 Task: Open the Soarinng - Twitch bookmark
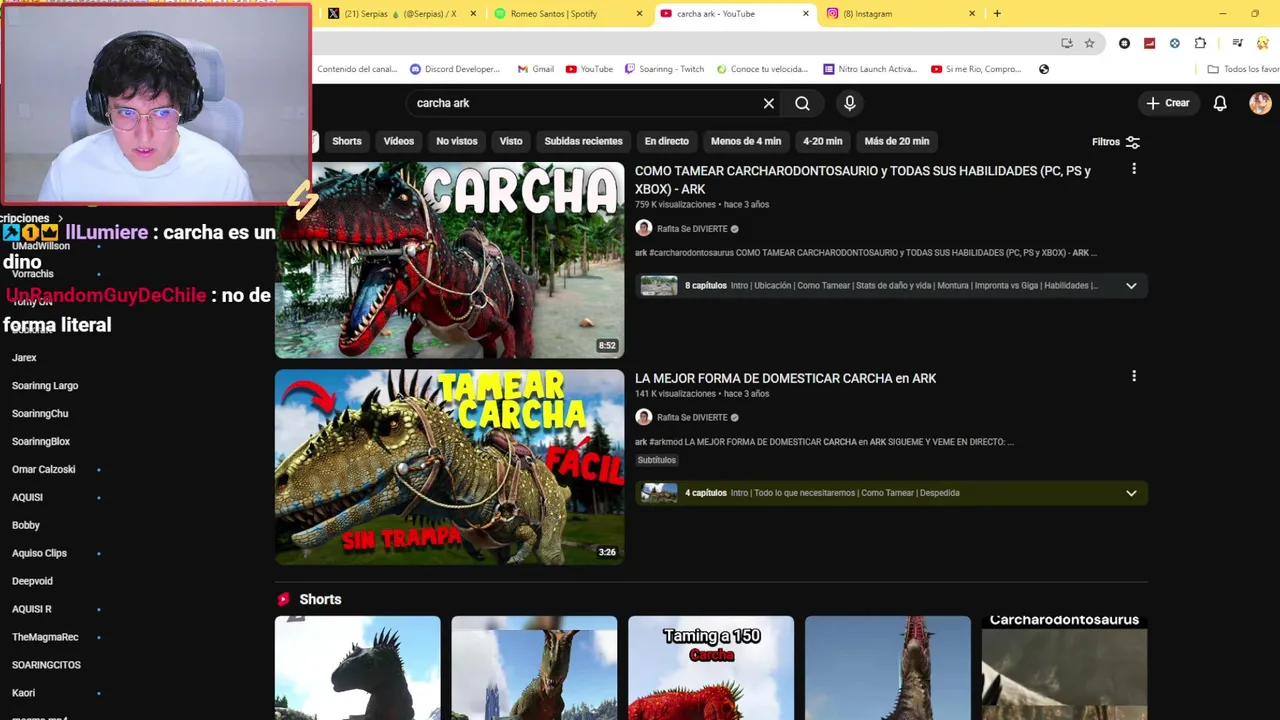click(664, 69)
